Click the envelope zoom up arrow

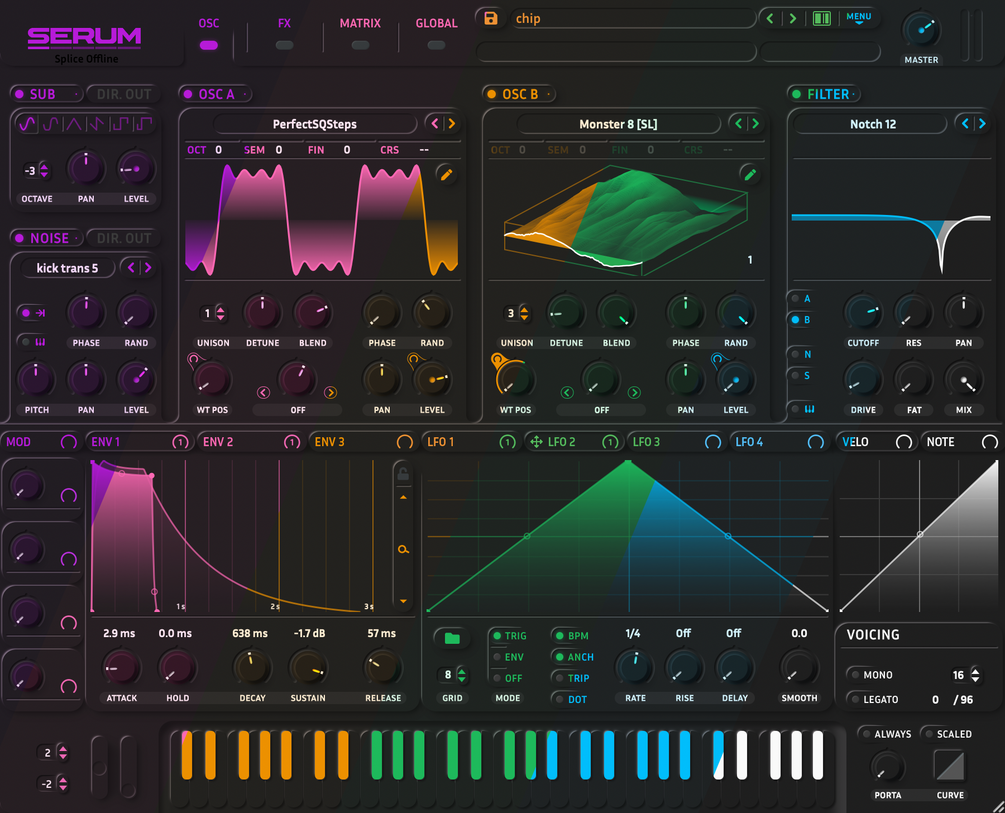coord(403,498)
